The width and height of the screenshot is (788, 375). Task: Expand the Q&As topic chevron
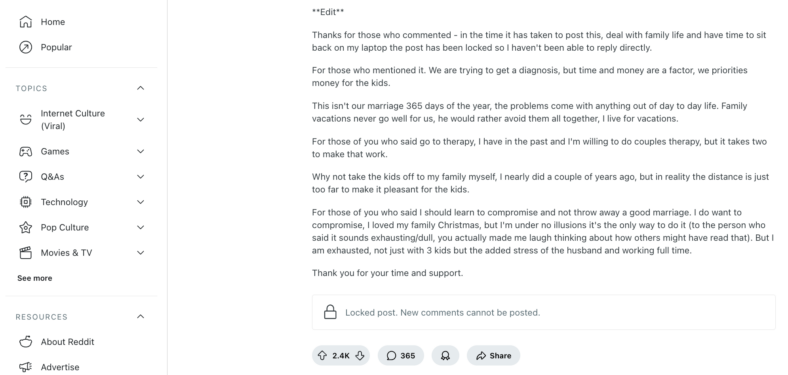pos(141,176)
